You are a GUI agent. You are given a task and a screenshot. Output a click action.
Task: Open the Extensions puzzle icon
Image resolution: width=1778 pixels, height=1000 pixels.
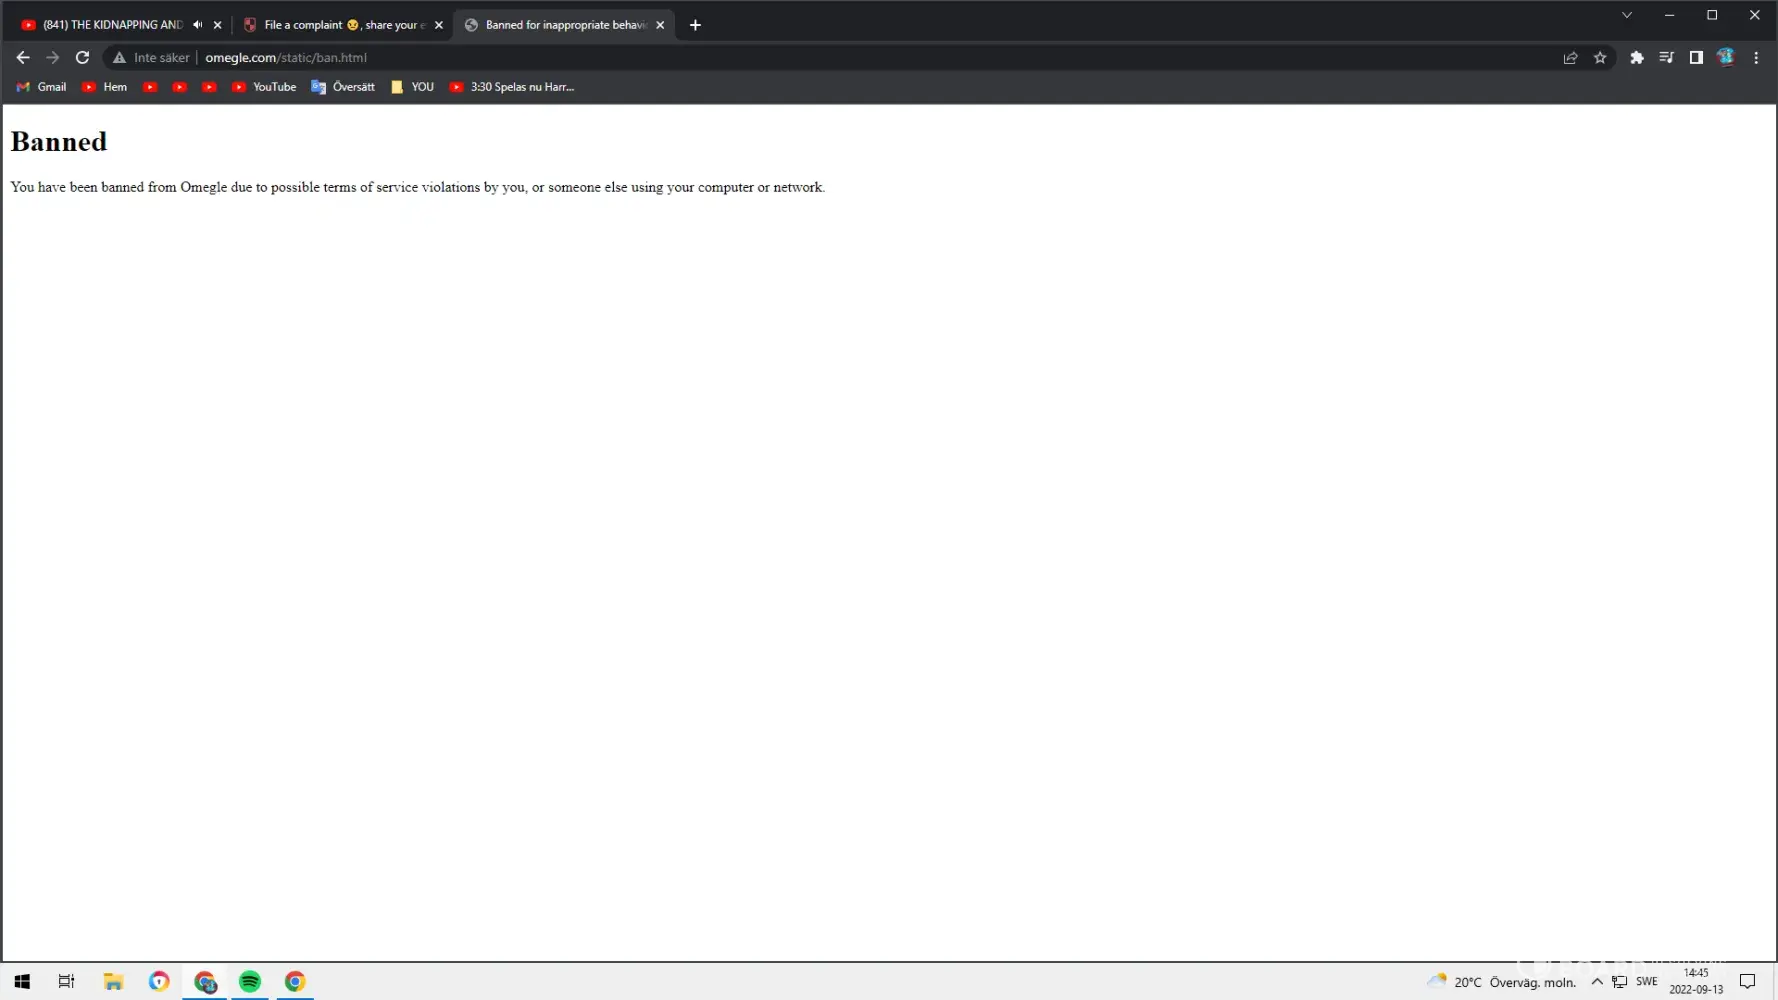[x=1637, y=58]
